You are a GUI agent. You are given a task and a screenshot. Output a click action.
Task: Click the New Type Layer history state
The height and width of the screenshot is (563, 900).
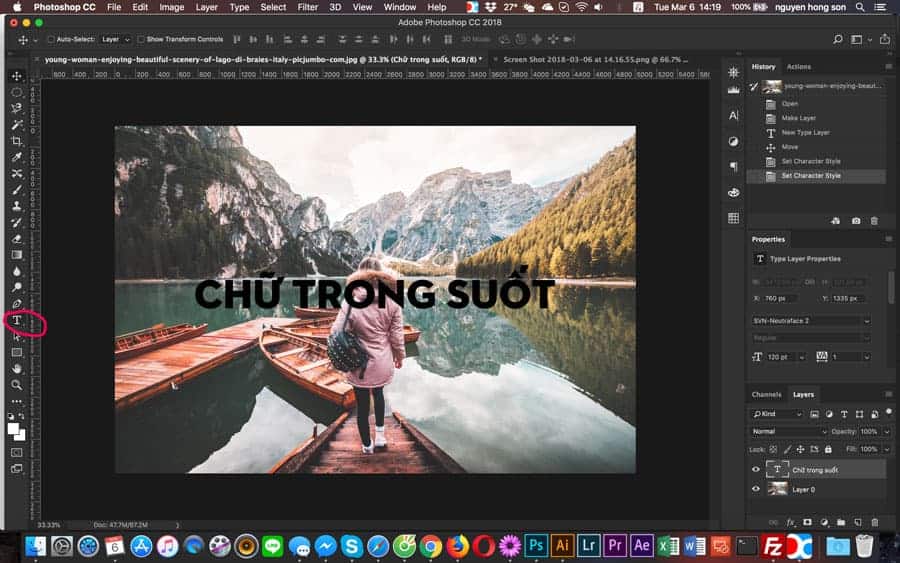[805, 132]
